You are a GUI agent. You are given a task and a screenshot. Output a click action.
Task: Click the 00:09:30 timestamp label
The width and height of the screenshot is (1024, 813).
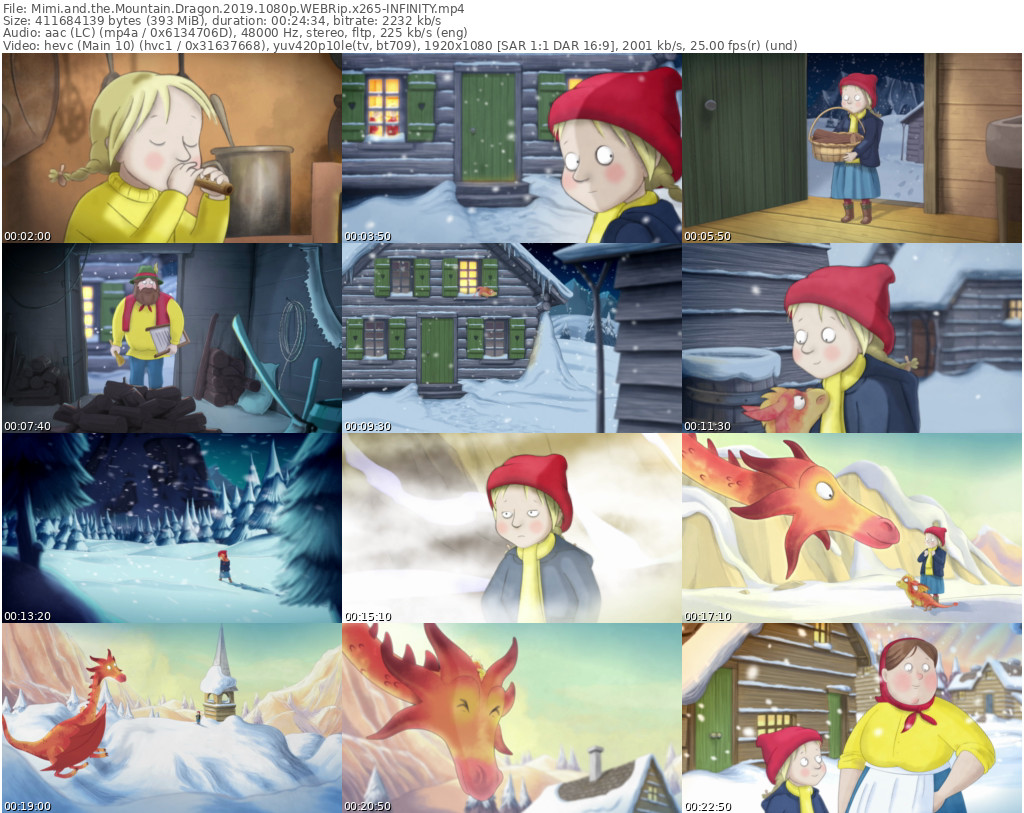click(367, 427)
